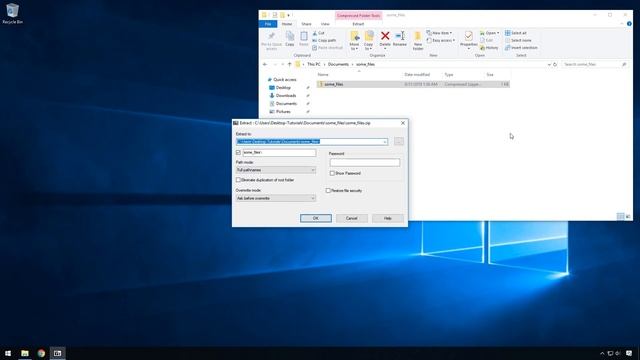The width and height of the screenshot is (640, 360).
Task: Click Documents in the address breadcrumb
Action: click(x=338, y=64)
